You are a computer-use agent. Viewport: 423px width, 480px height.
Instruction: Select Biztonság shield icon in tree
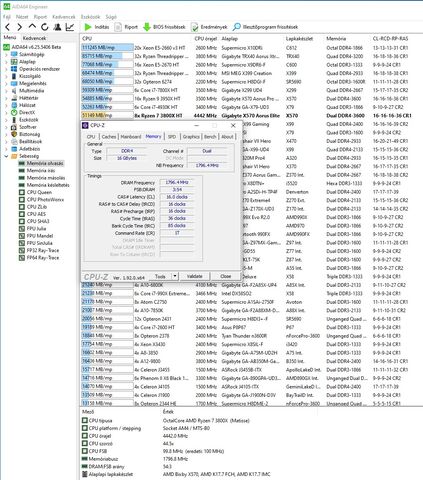tap(14, 134)
